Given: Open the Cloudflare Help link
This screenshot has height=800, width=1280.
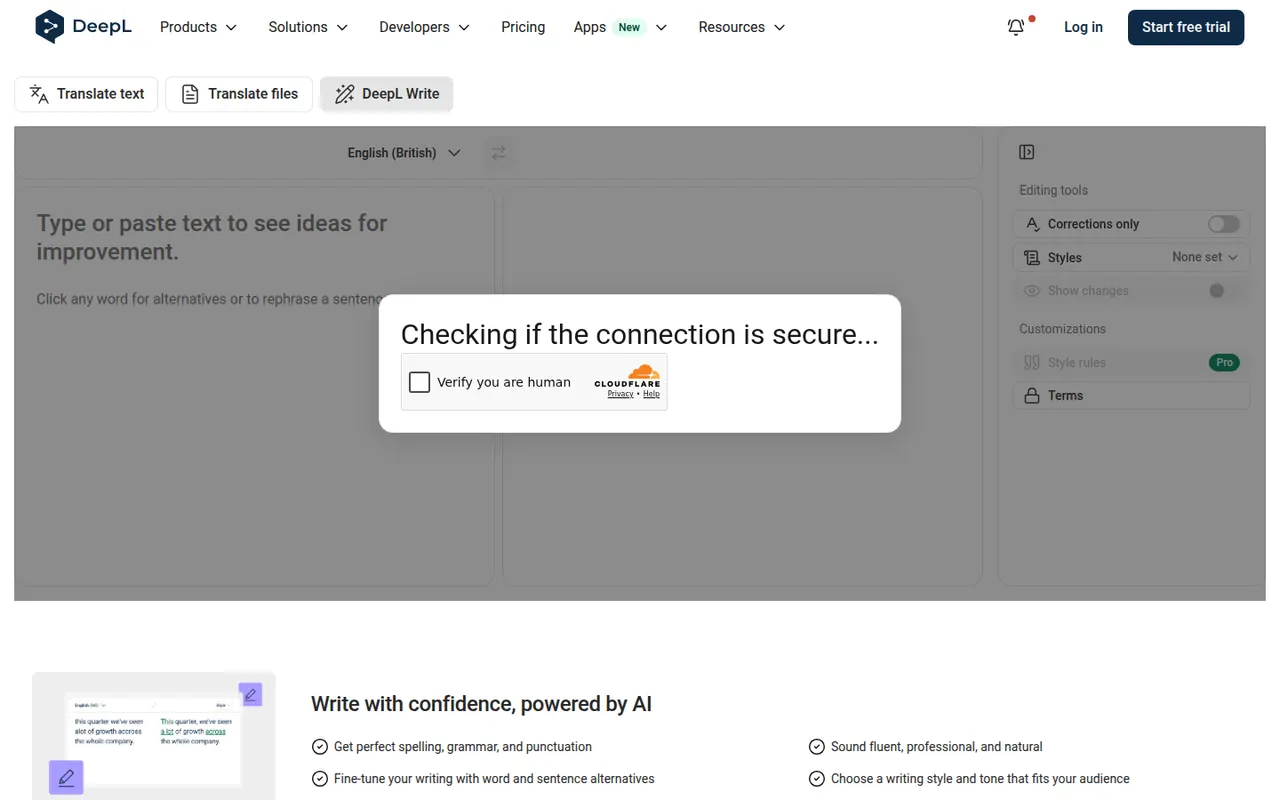Looking at the screenshot, I should click(651, 394).
